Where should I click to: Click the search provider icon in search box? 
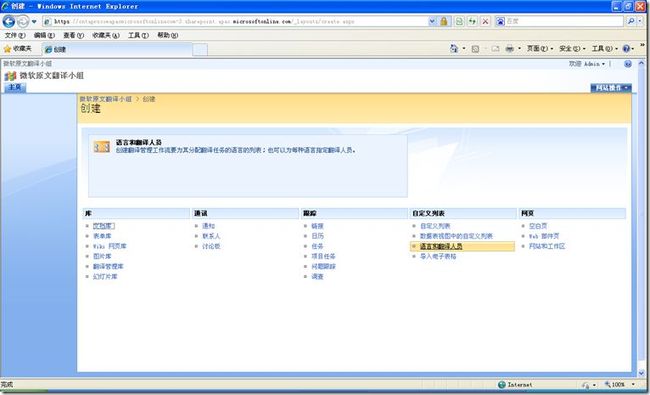pyautogui.click(x=500, y=21)
